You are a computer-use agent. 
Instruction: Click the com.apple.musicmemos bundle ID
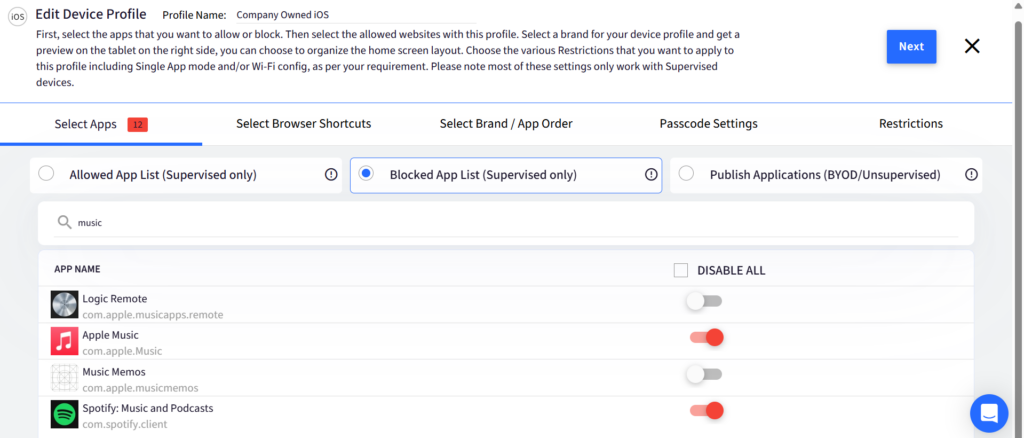[x=140, y=388]
